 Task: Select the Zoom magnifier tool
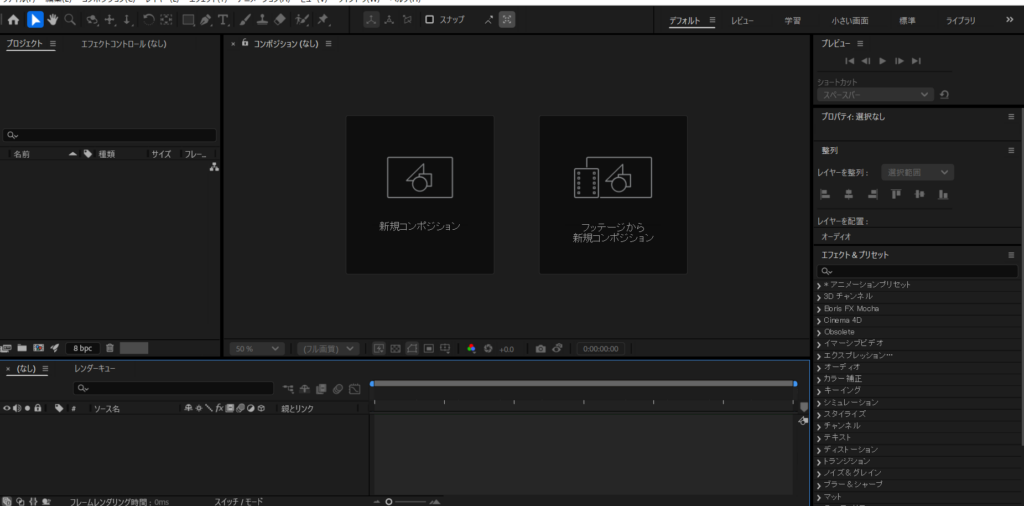click(x=70, y=19)
